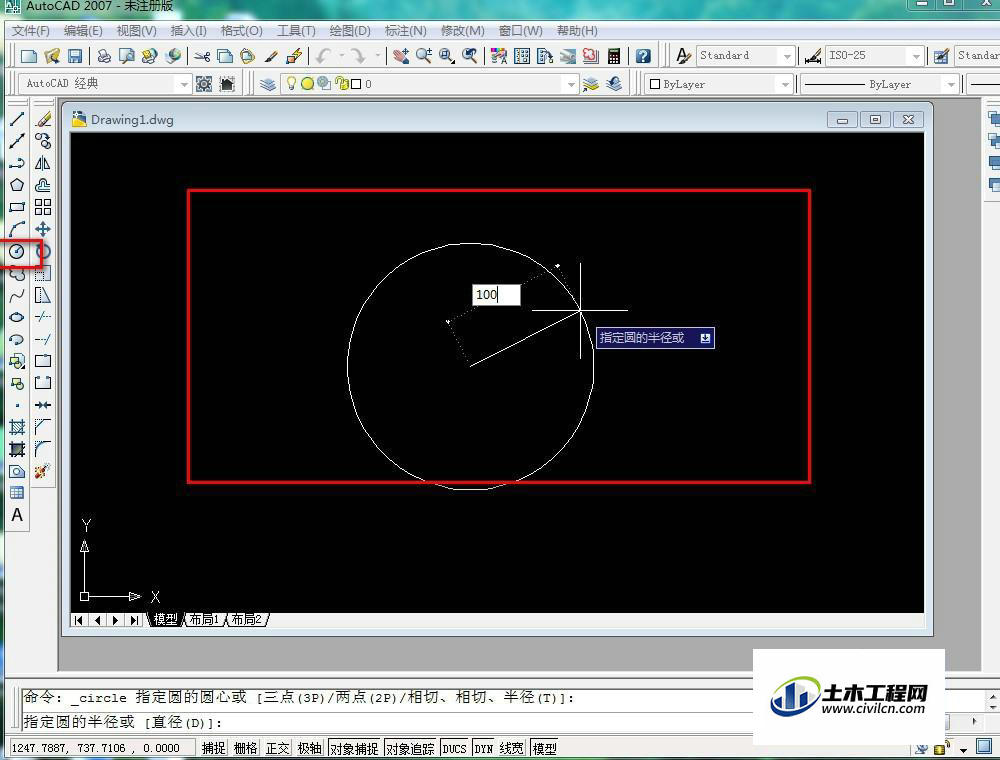Select the Polygon draw tool

[17, 185]
